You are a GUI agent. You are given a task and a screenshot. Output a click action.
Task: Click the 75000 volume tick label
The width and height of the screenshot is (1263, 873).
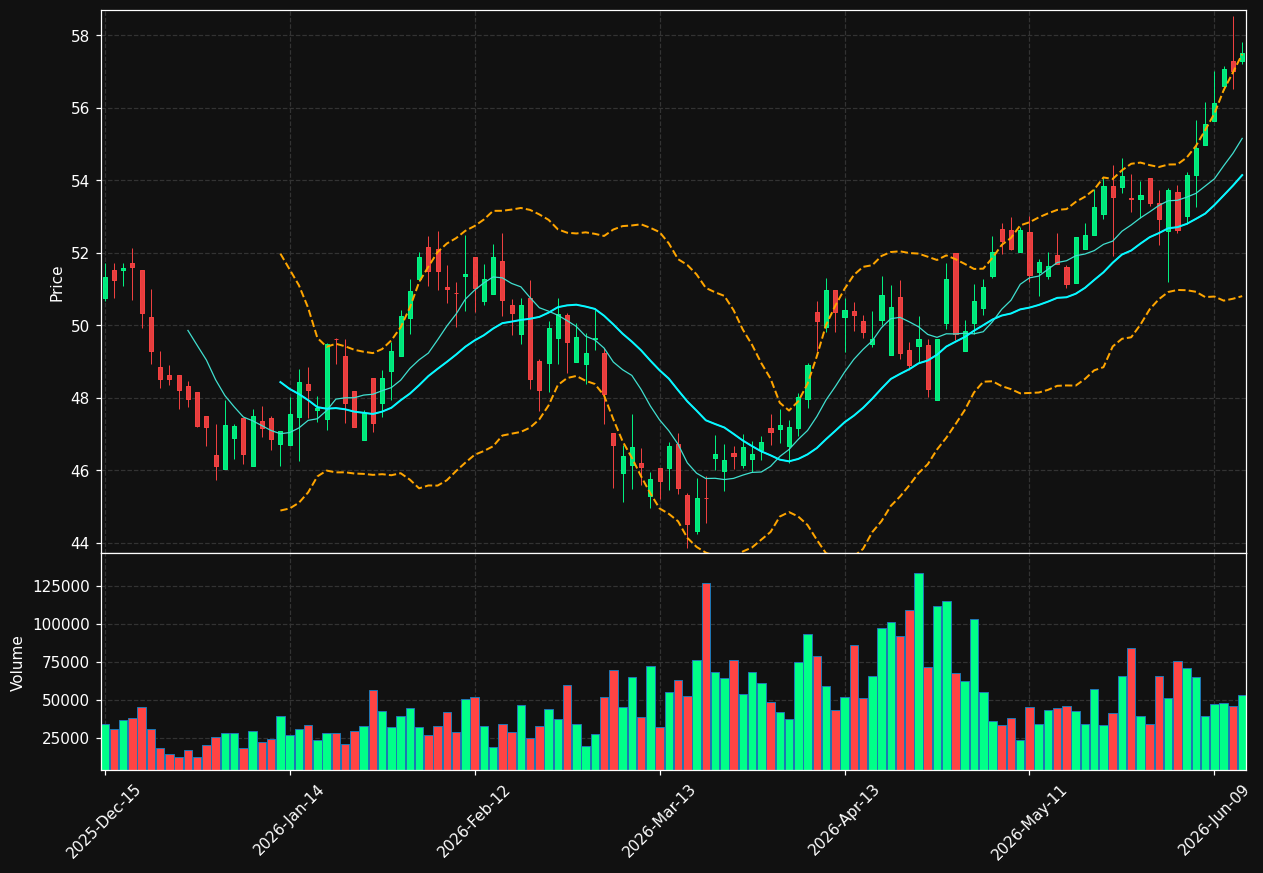67,662
